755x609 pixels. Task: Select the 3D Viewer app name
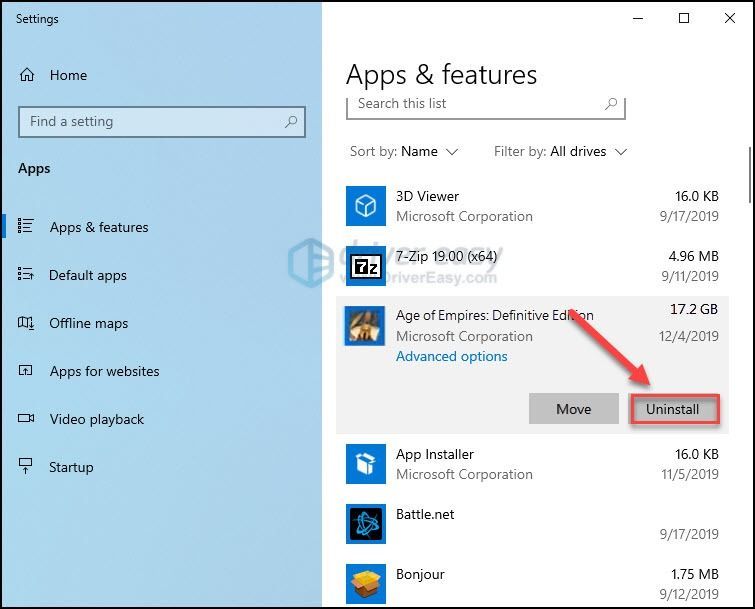point(427,196)
